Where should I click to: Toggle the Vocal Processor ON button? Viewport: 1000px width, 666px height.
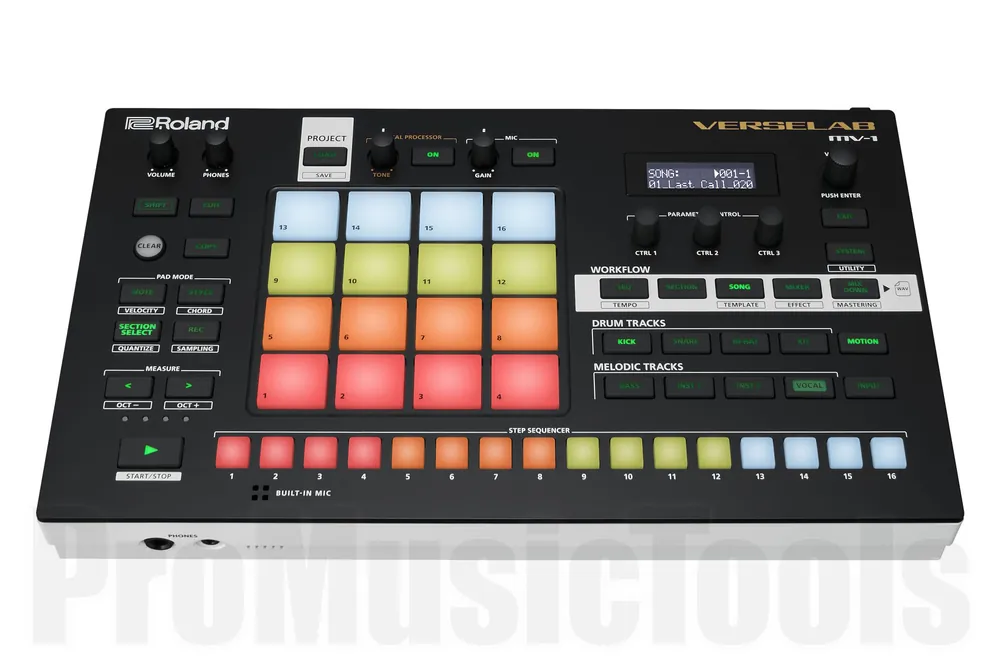(x=433, y=155)
